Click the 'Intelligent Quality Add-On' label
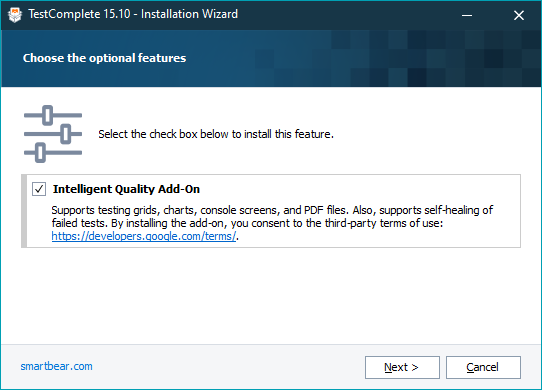Viewport: 542px width, 390px height. point(126,189)
